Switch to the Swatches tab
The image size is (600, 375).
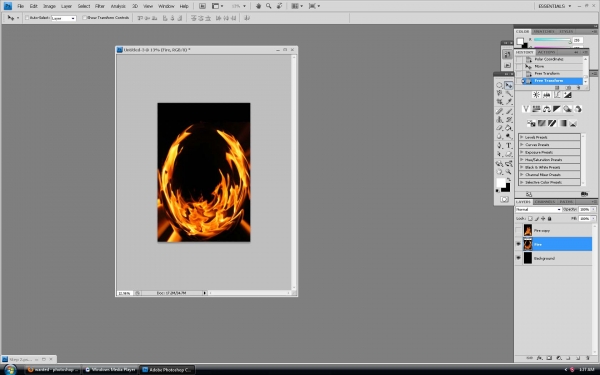click(544, 31)
